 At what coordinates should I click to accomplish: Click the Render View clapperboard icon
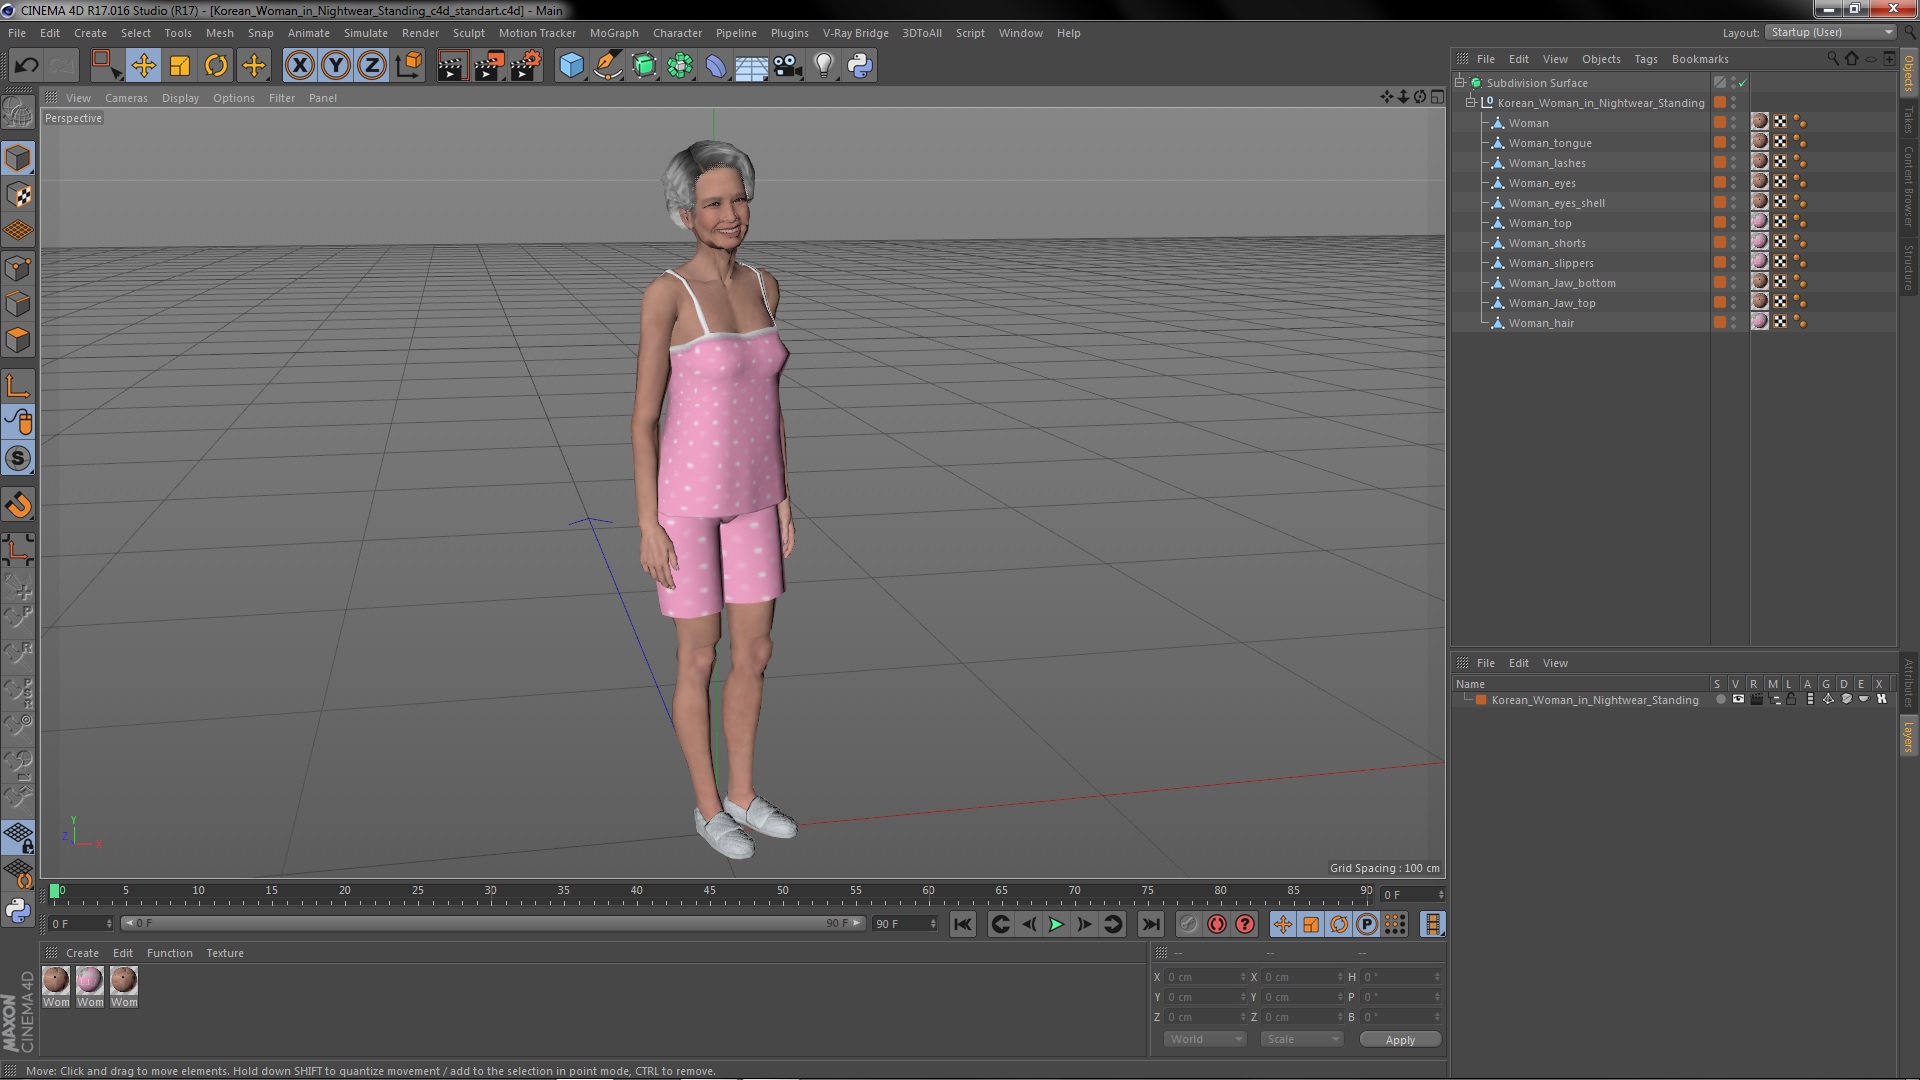pos(451,66)
